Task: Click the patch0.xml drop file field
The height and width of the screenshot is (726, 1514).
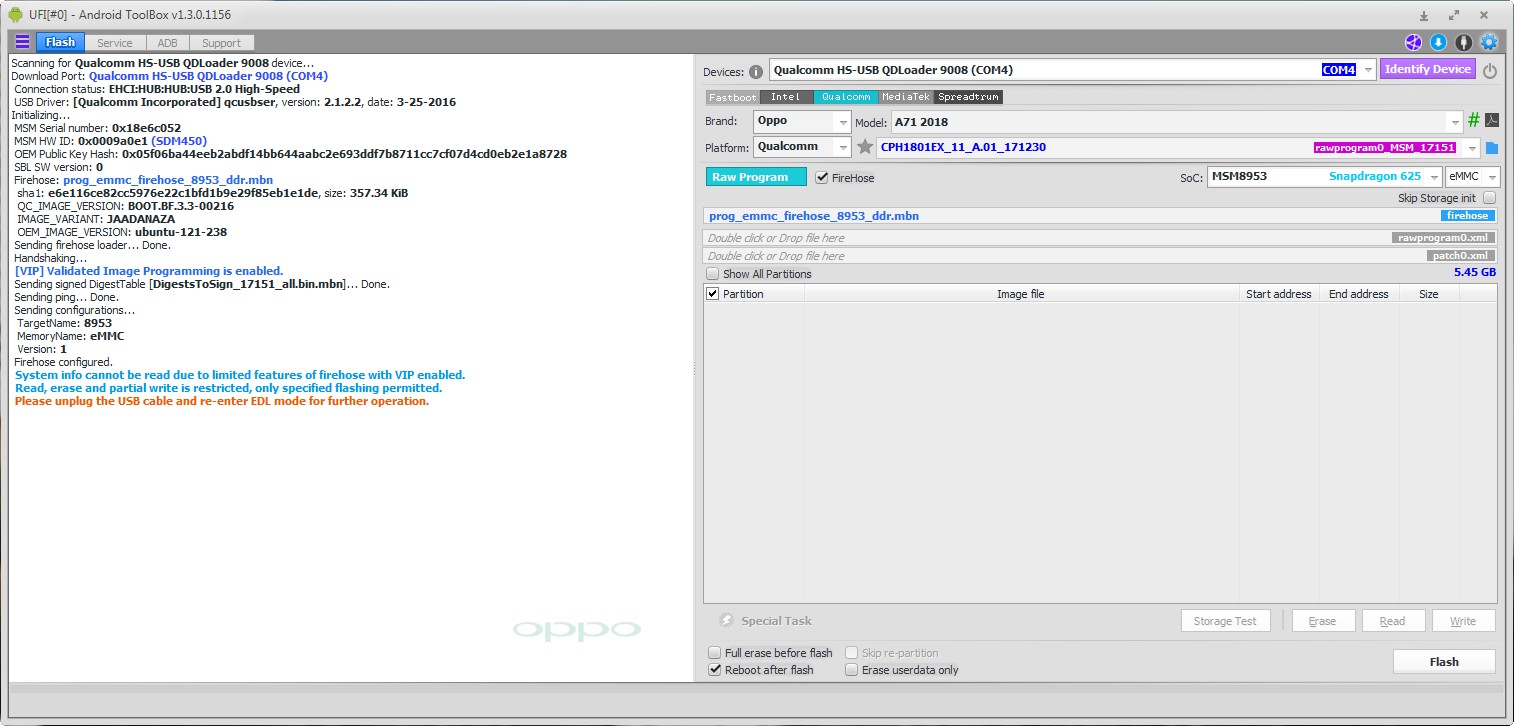Action: (x=1100, y=256)
